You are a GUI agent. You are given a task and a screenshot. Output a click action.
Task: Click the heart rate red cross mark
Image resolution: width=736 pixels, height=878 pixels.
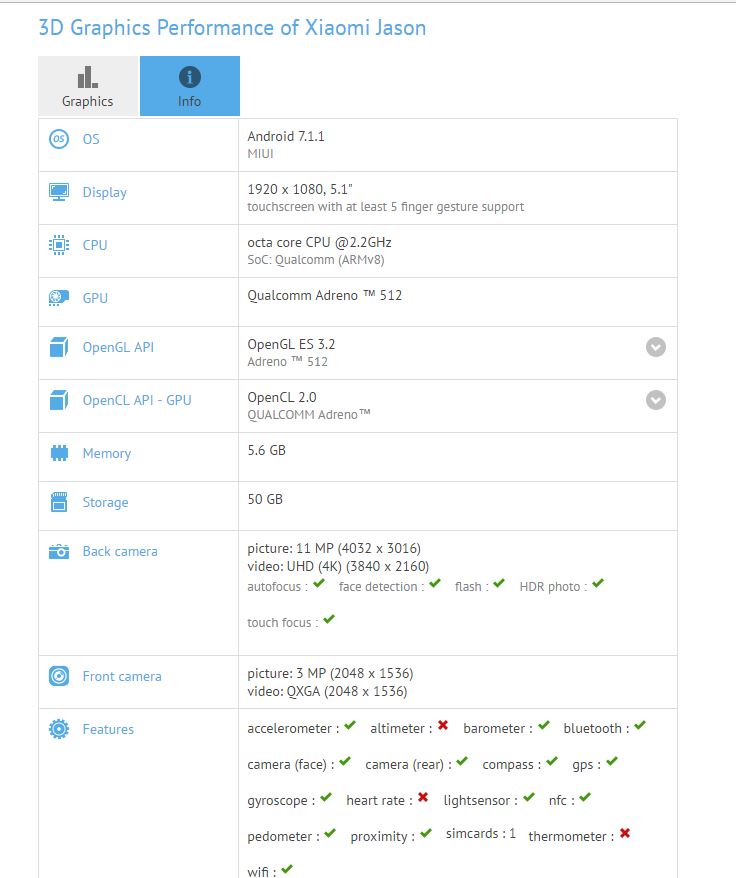[x=423, y=797]
